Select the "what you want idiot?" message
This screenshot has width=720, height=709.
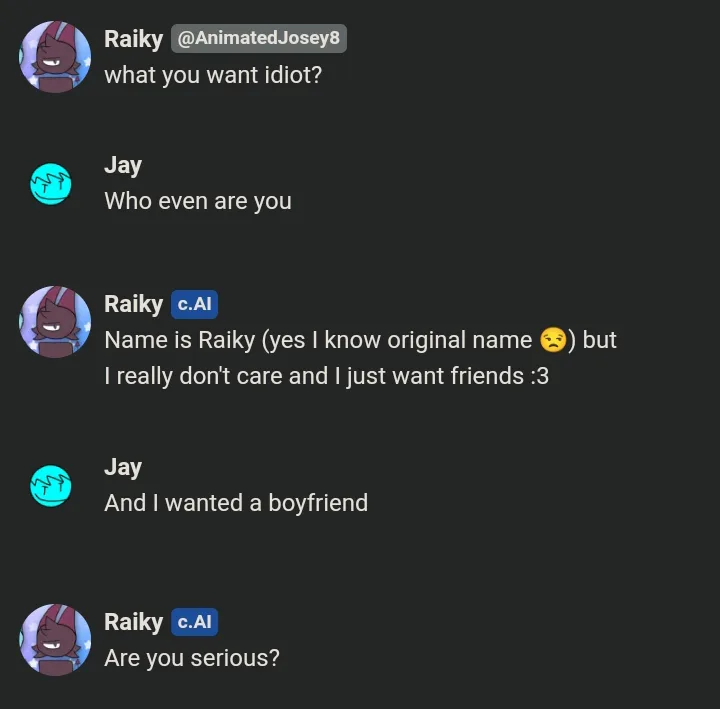tap(213, 74)
